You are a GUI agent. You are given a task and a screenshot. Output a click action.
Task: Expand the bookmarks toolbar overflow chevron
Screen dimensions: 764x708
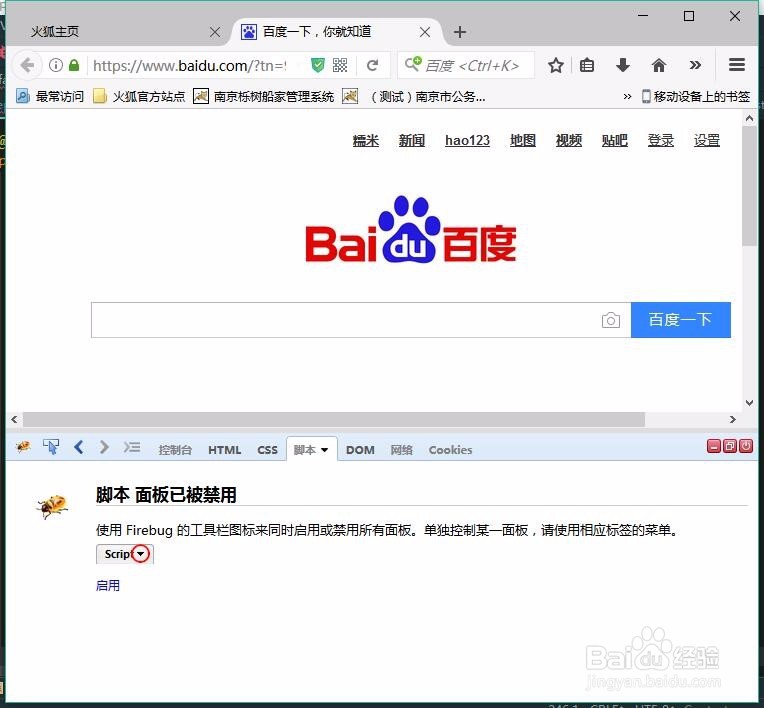[x=627, y=96]
